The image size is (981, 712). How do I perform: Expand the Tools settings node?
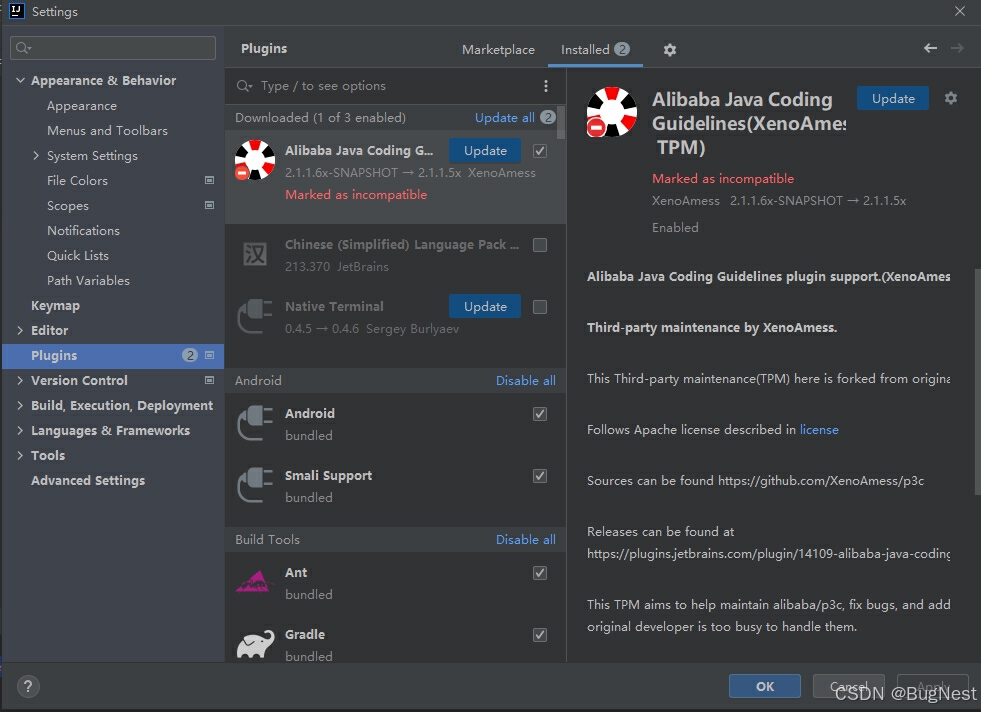[20, 455]
